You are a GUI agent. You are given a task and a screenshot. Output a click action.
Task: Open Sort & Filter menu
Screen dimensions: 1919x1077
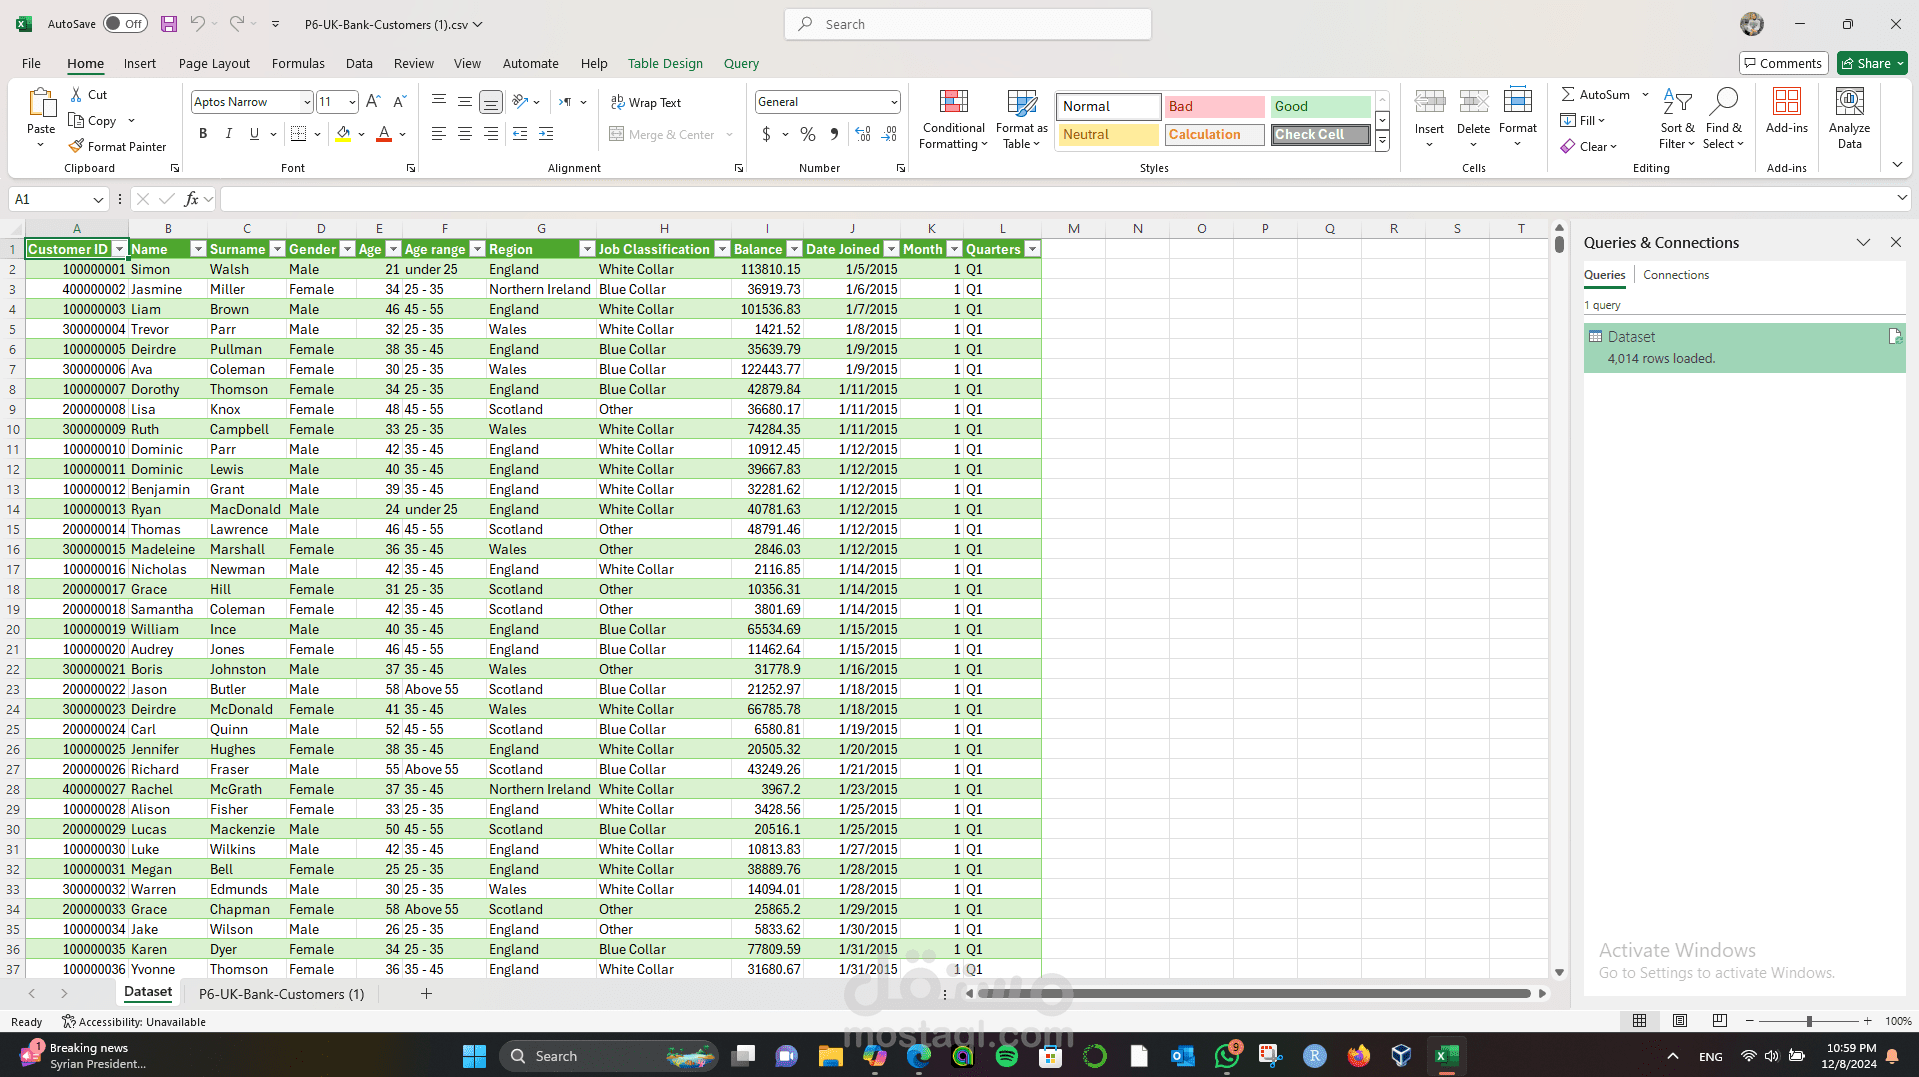(x=1677, y=118)
